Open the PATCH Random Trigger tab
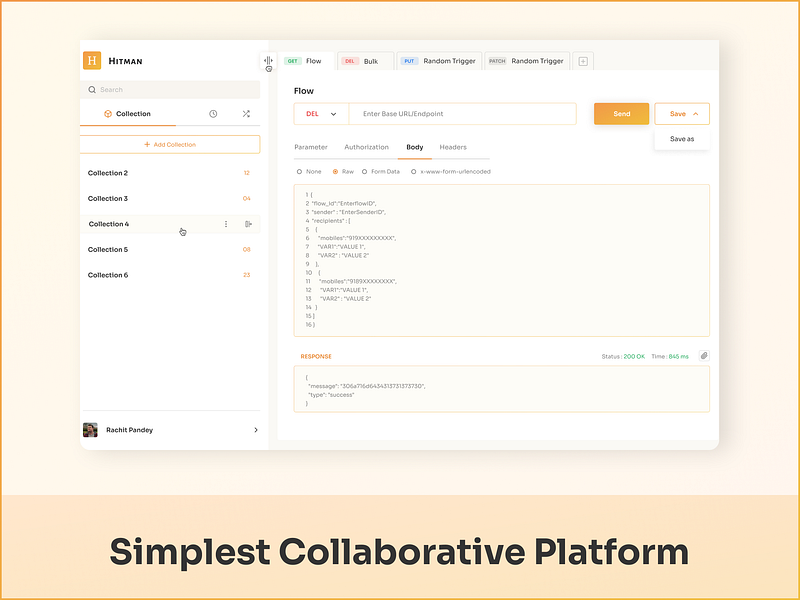This screenshot has width=800, height=600. click(527, 61)
